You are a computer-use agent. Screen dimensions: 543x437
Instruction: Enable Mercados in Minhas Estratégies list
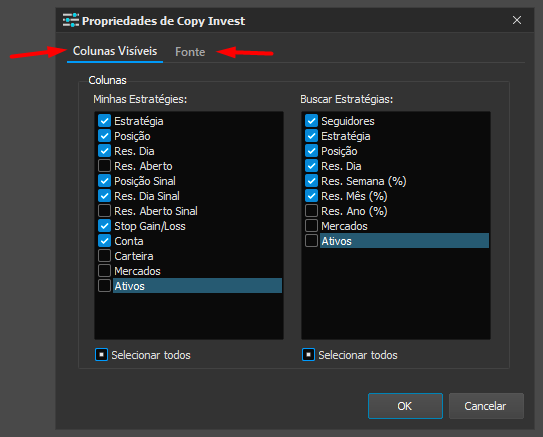[x=104, y=270]
